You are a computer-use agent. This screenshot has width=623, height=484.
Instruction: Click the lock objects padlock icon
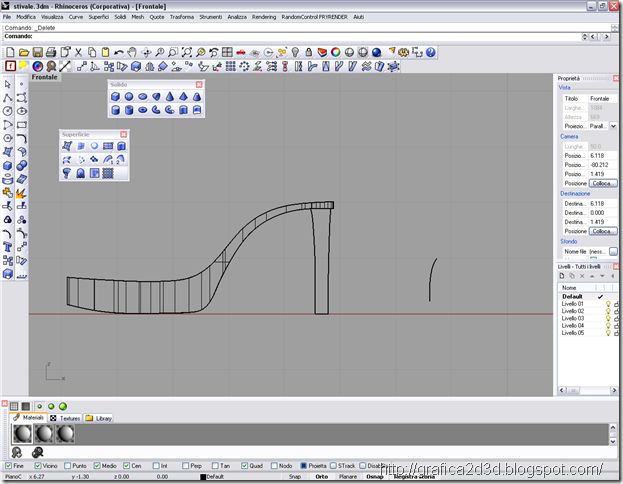pyautogui.click(x=308, y=52)
